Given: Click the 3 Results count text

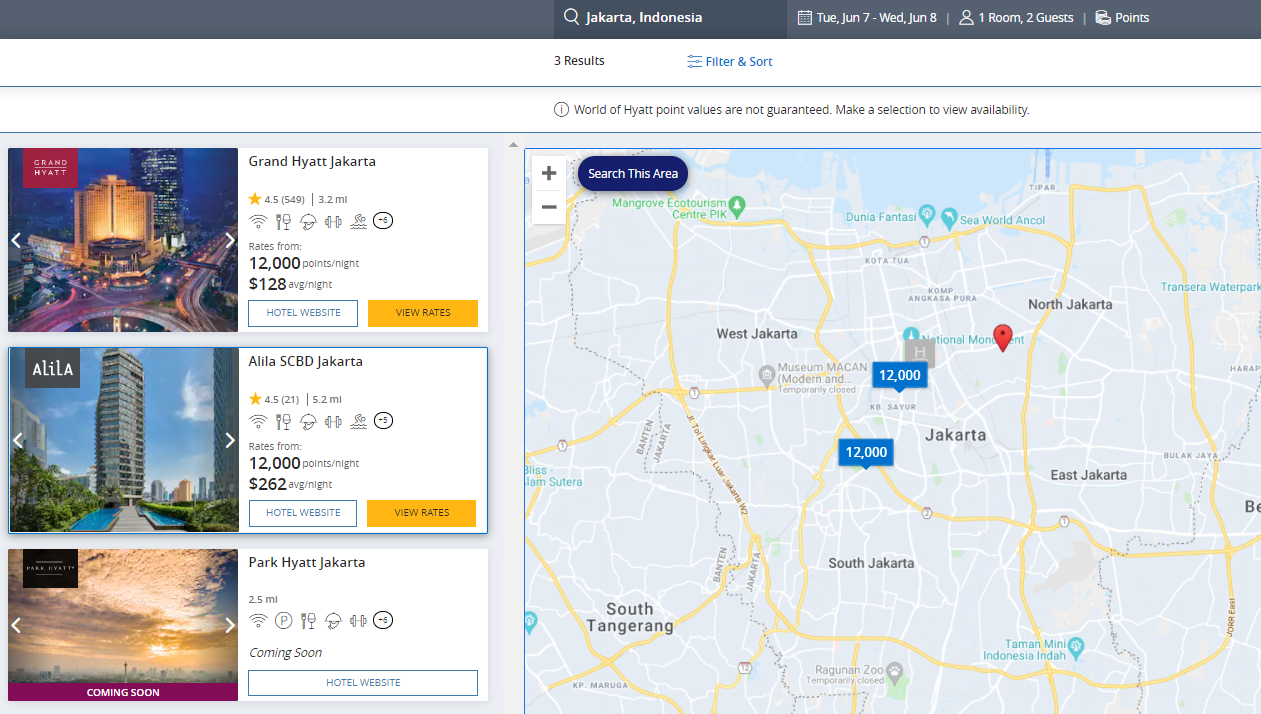Looking at the screenshot, I should click(579, 61).
